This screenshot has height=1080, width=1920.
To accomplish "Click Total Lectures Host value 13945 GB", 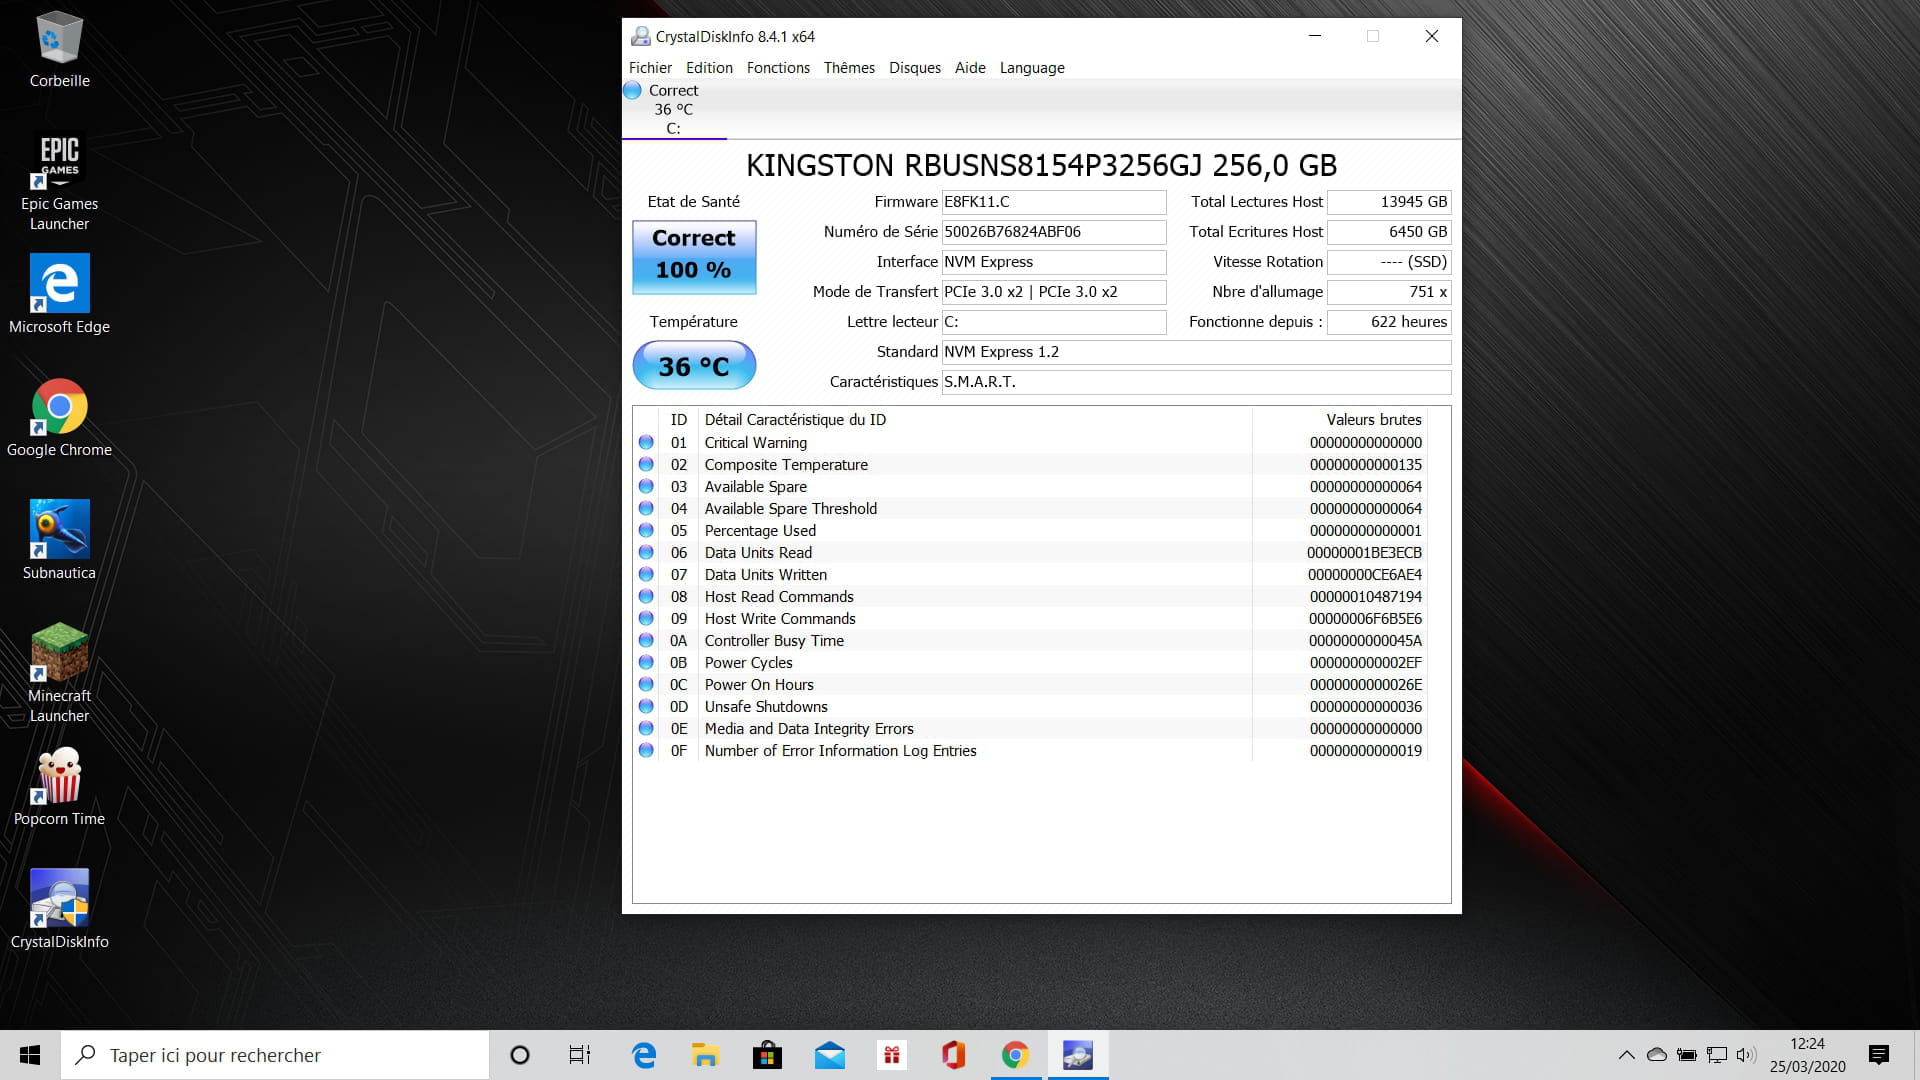I will click(x=1389, y=202).
